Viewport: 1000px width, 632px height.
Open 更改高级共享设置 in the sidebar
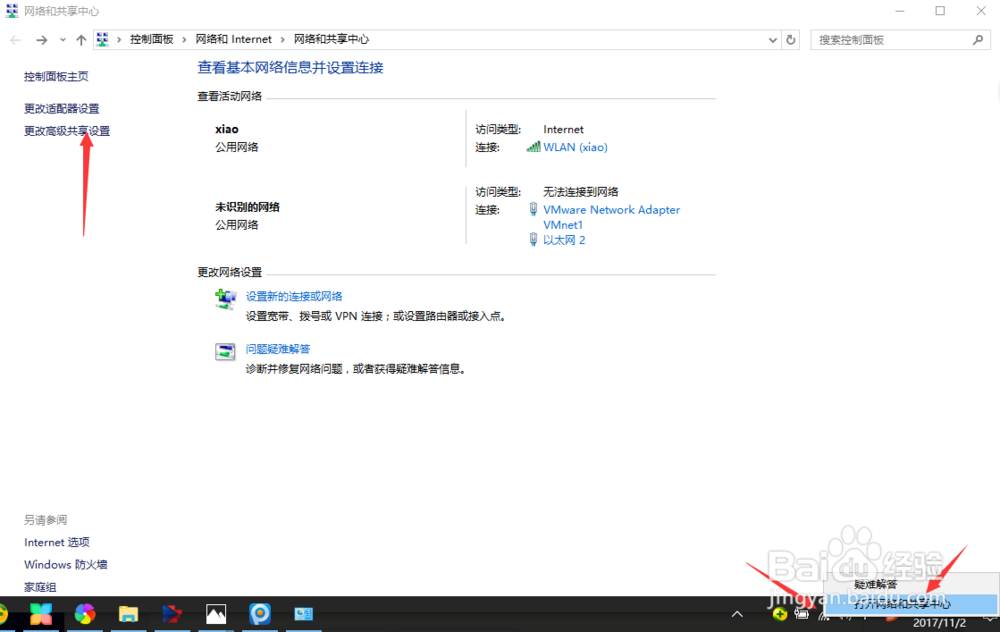[x=66, y=130]
